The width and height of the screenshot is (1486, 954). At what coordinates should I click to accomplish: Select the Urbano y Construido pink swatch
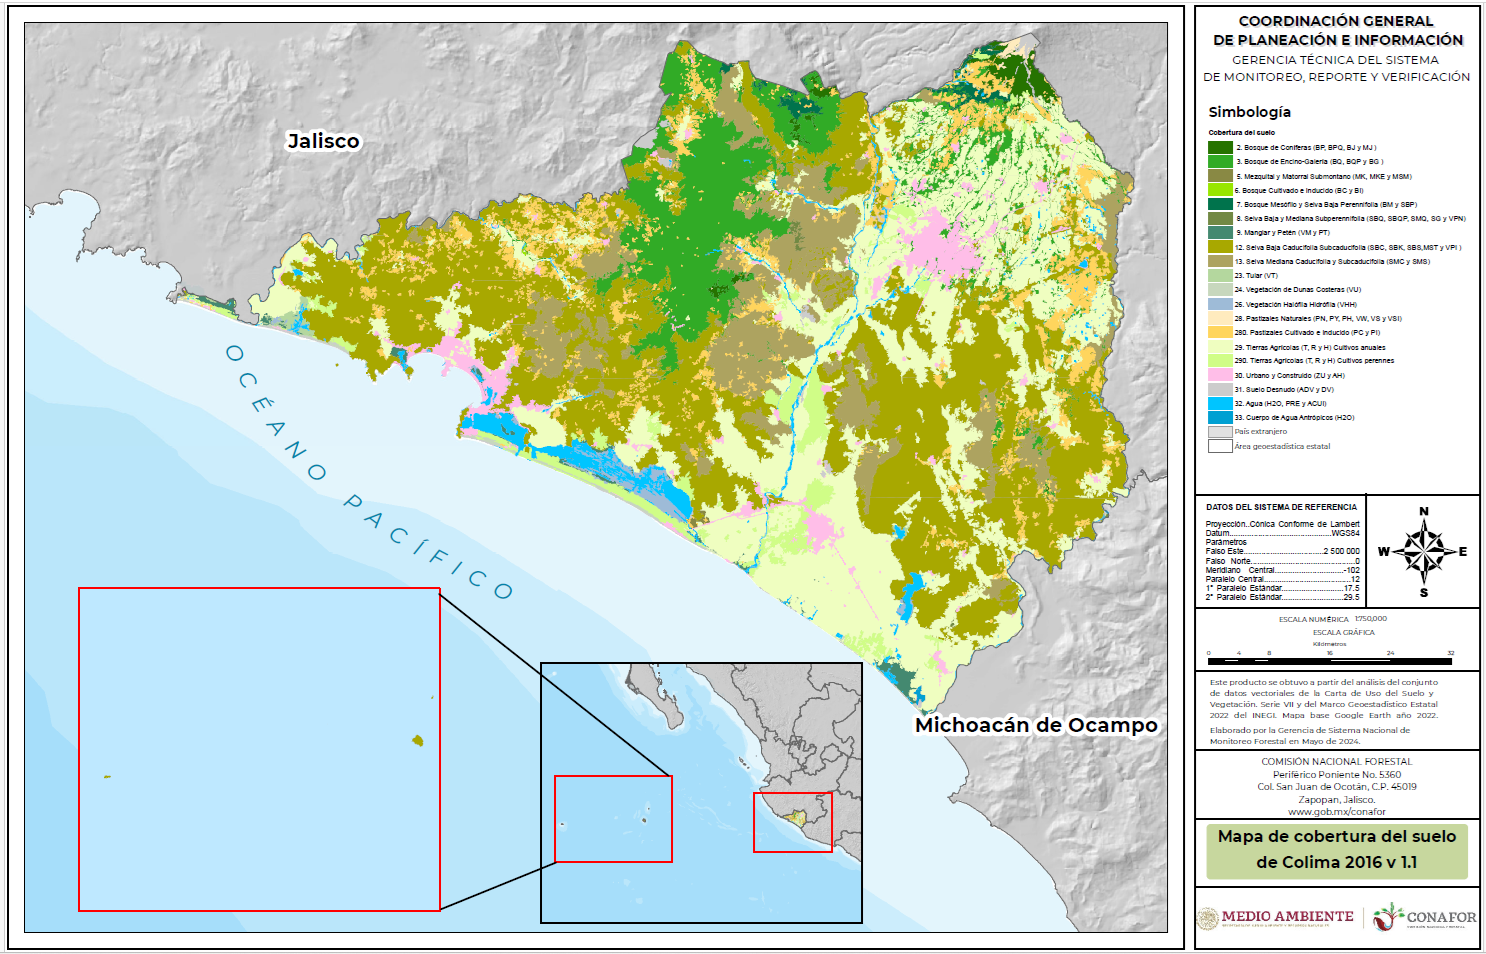click(x=1220, y=375)
